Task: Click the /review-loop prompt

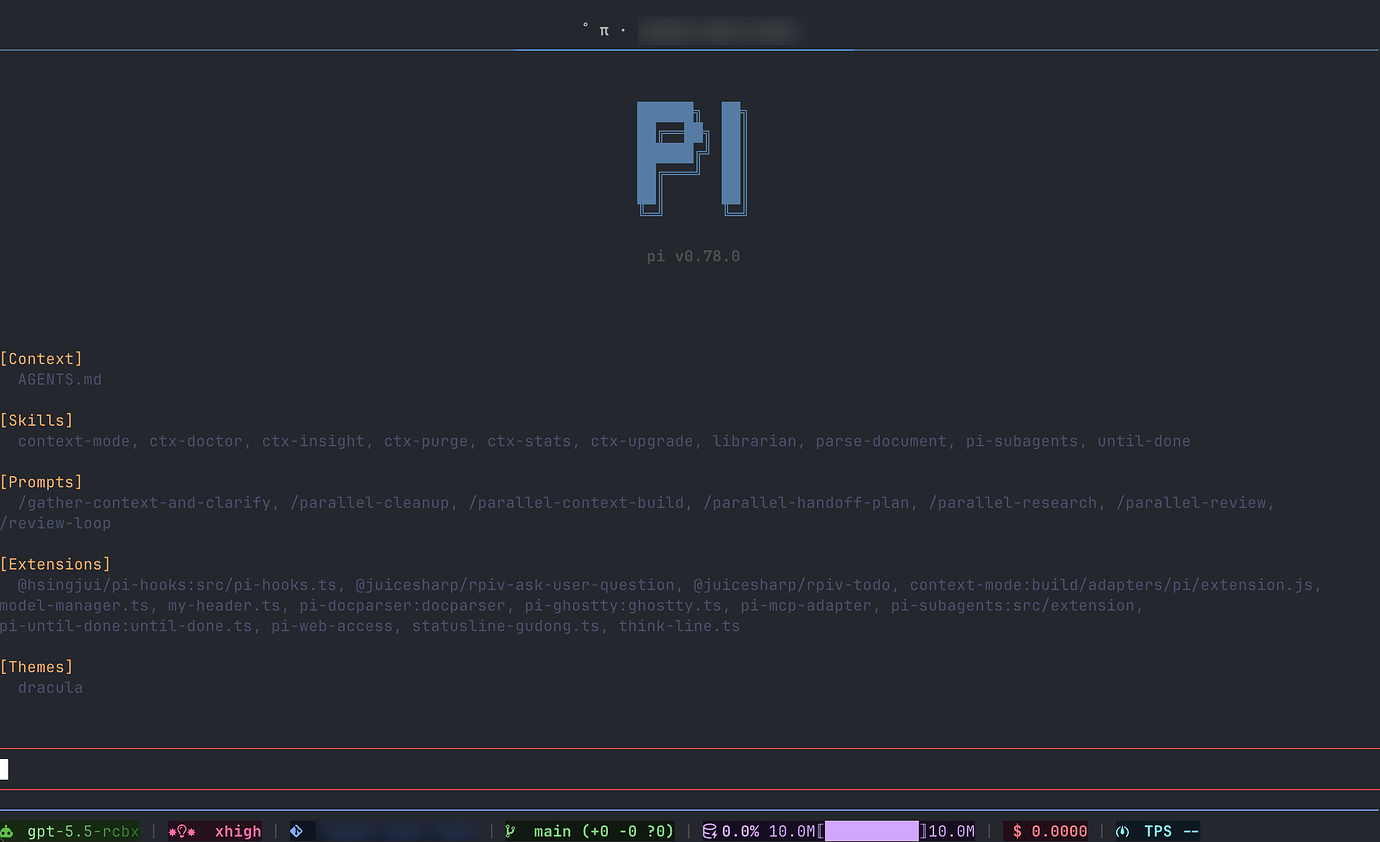Action: [55, 523]
